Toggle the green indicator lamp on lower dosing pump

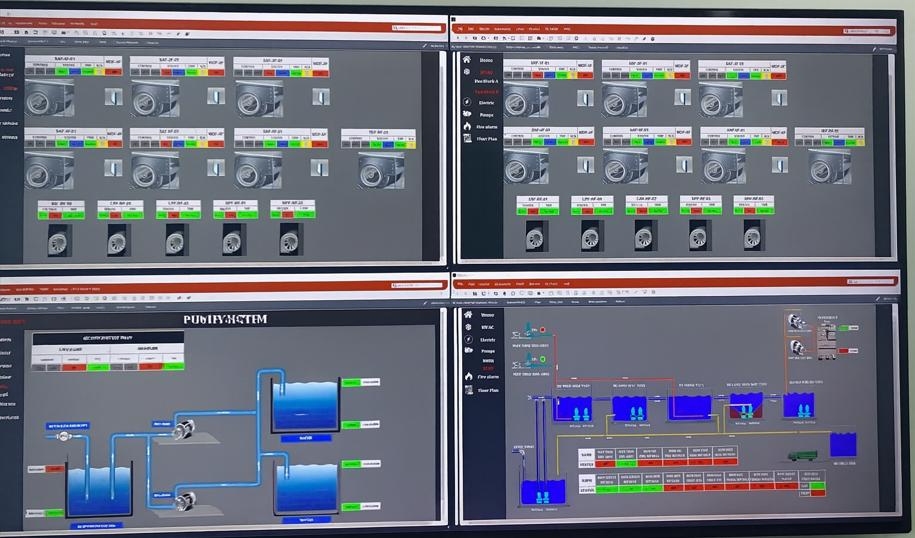point(543,359)
